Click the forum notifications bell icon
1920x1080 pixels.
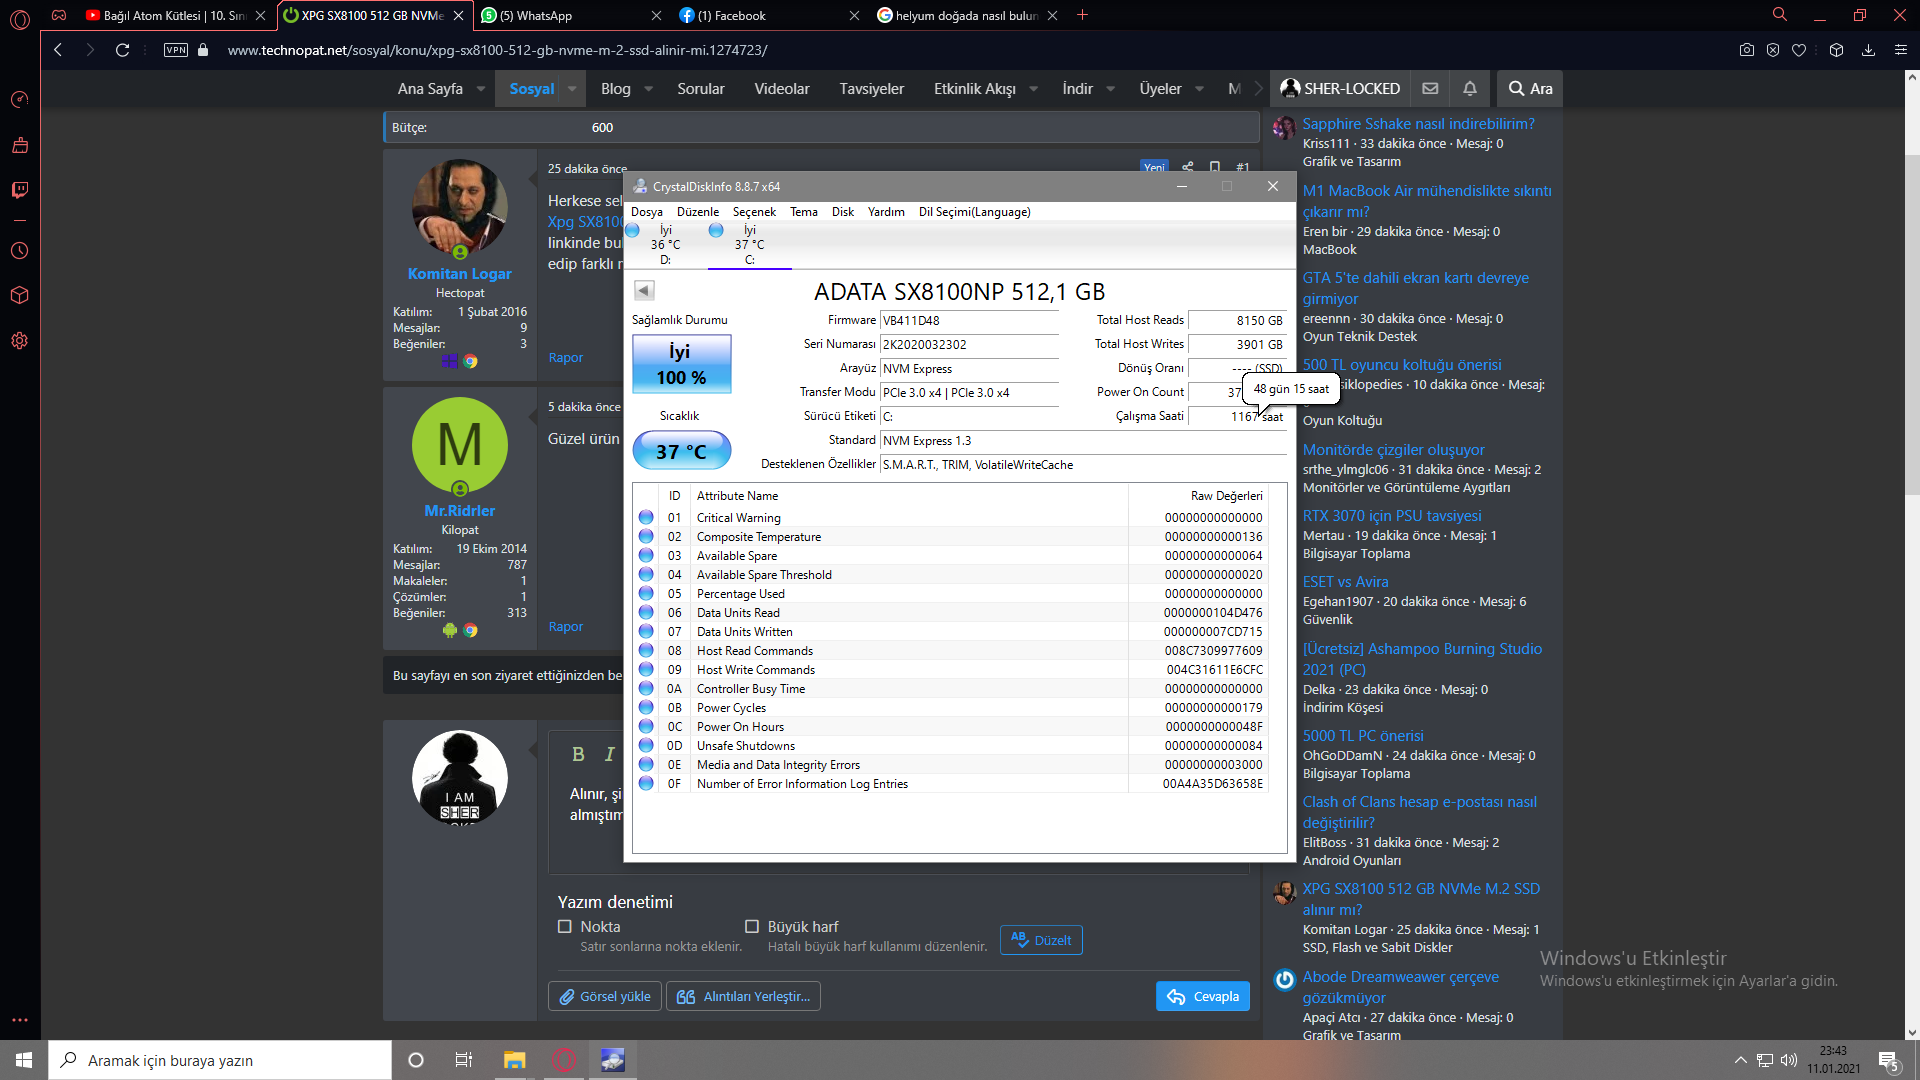click(x=1469, y=89)
